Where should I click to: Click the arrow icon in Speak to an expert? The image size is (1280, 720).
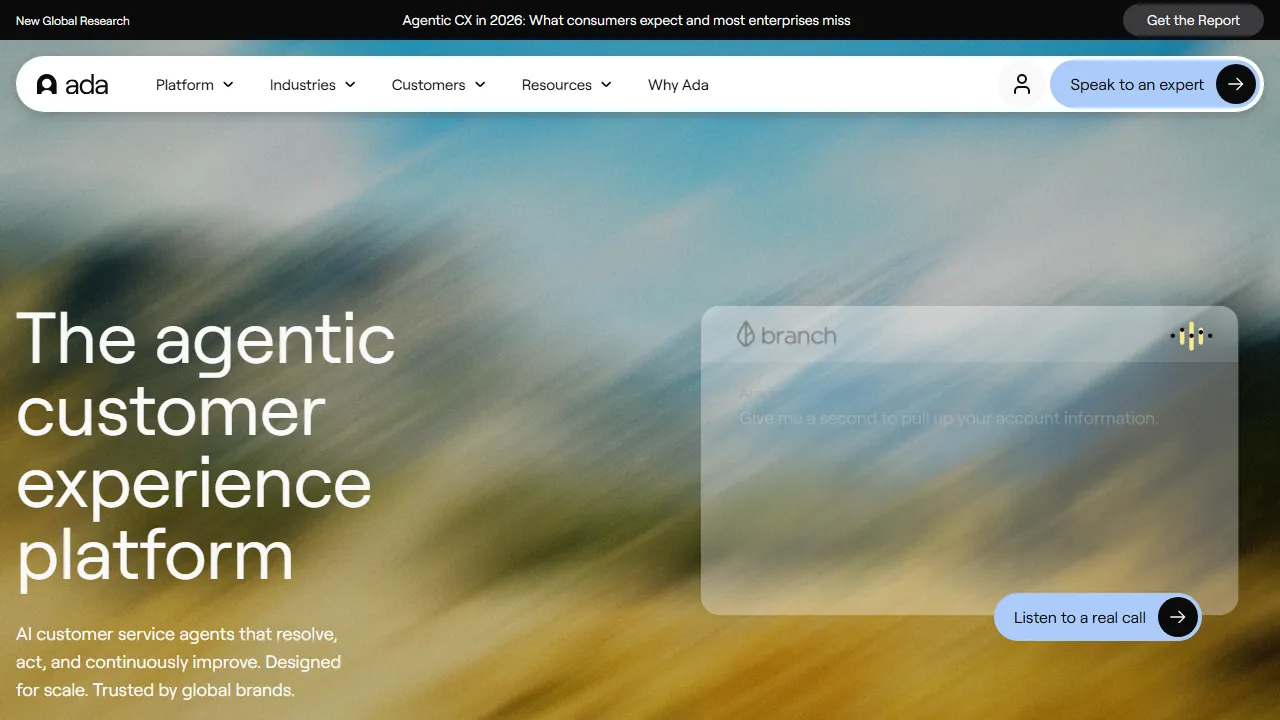pyautogui.click(x=1236, y=84)
